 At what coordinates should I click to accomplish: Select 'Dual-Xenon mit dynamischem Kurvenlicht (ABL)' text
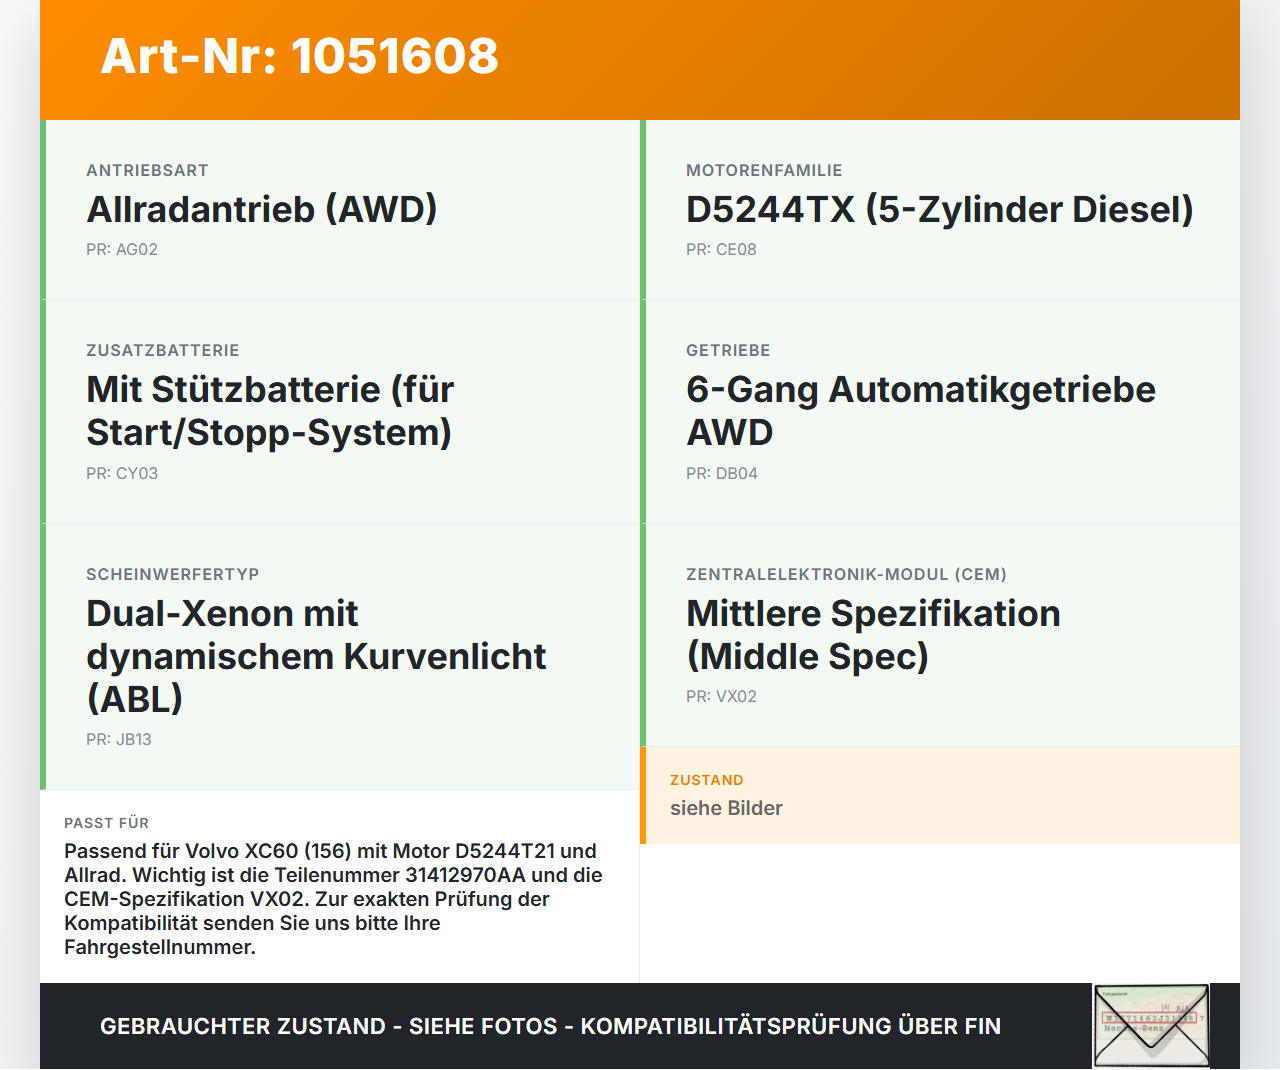click(x=316, y=656)
